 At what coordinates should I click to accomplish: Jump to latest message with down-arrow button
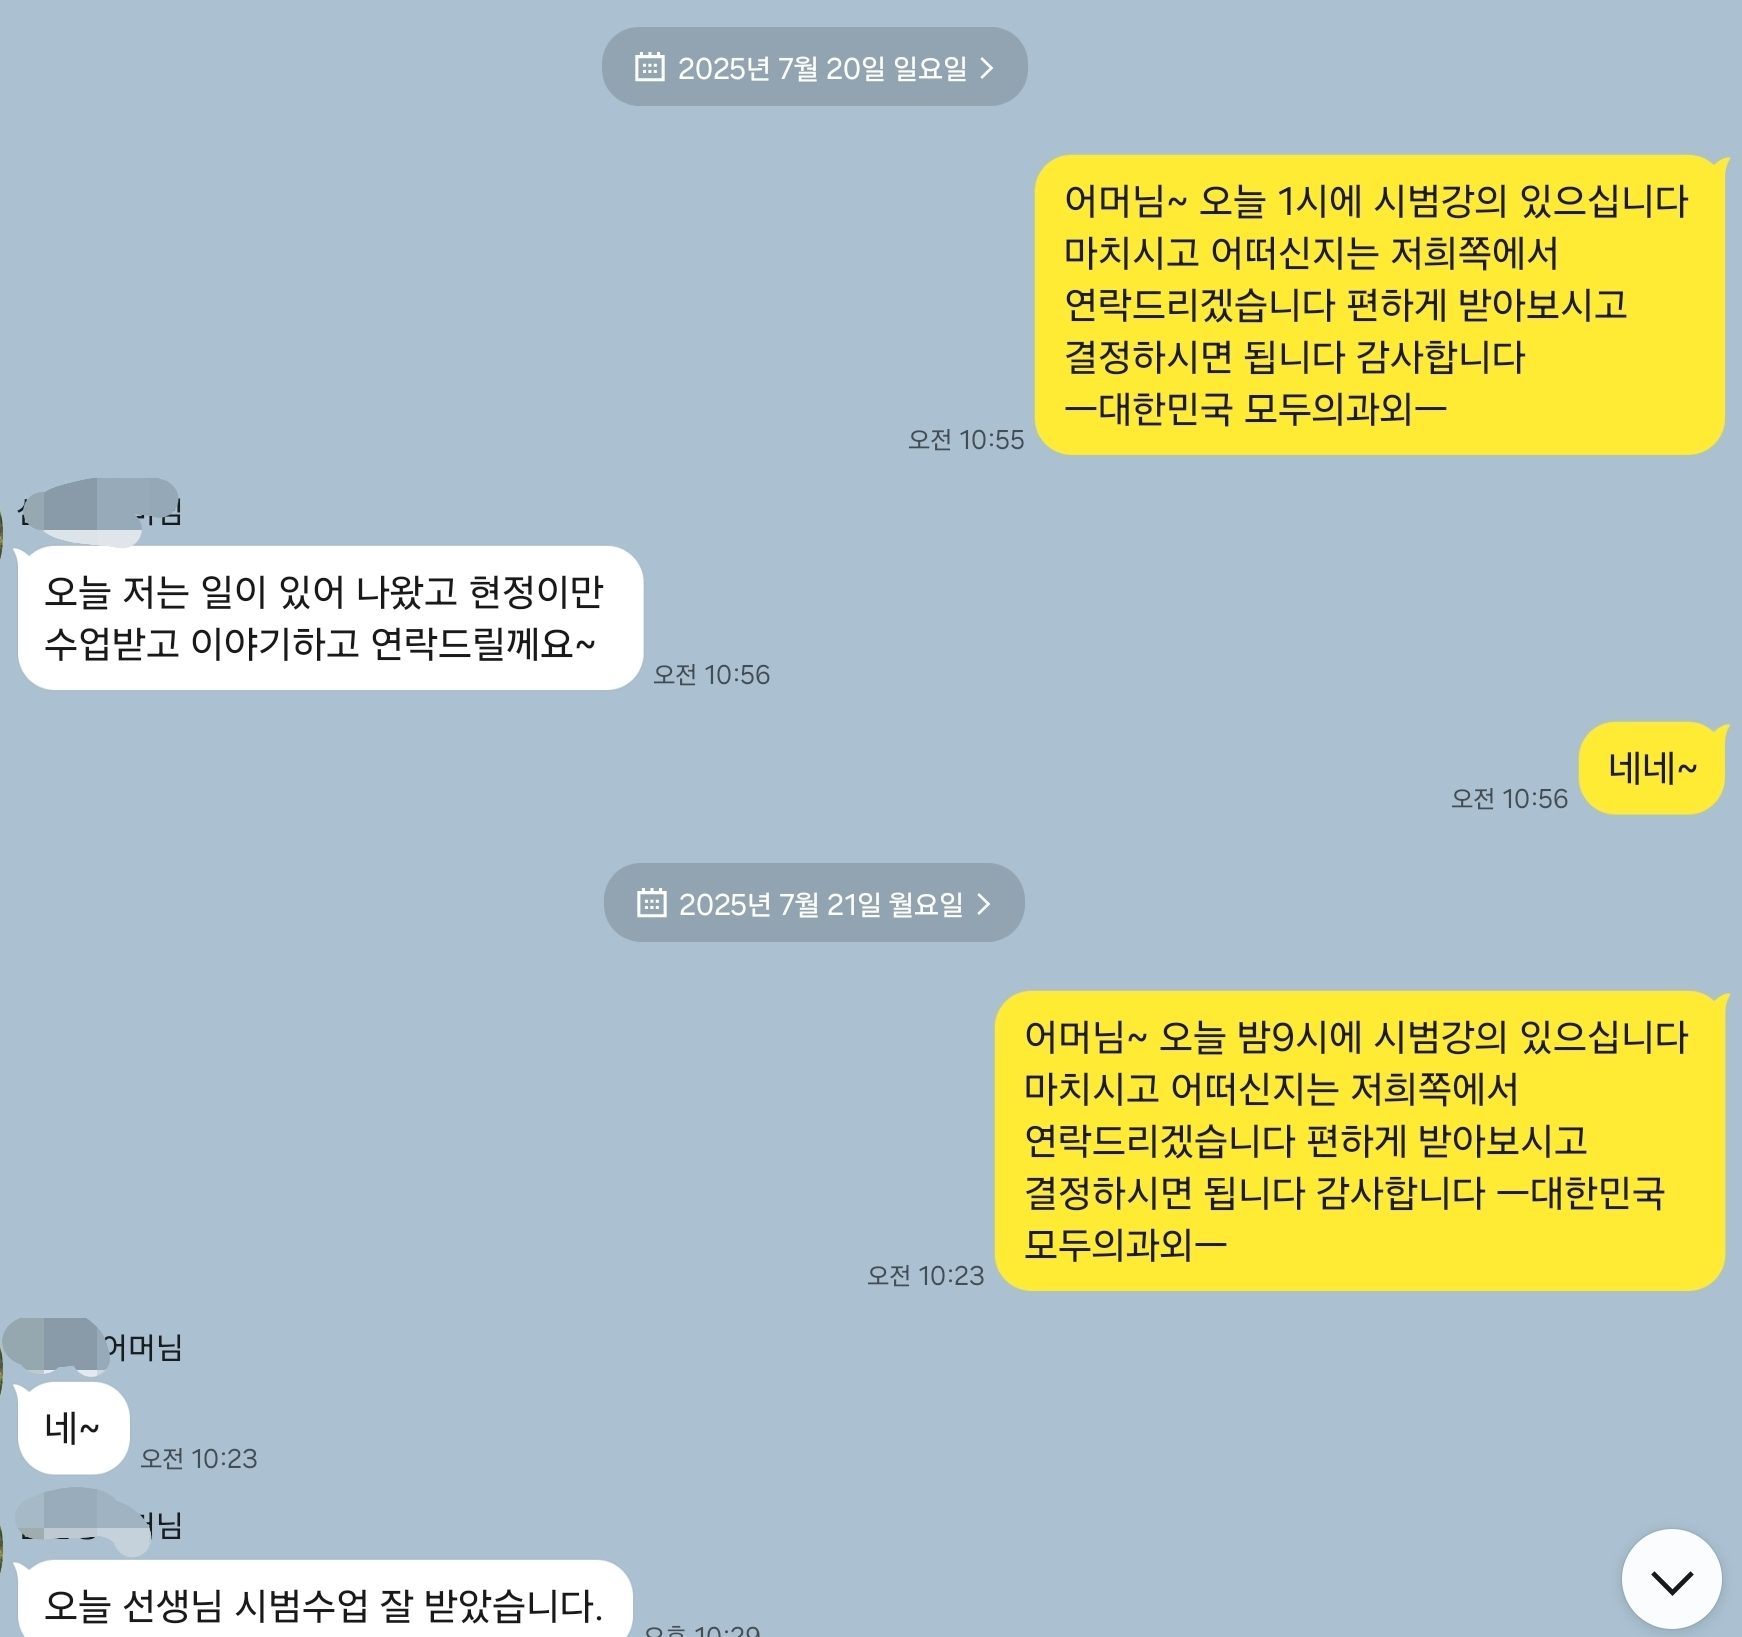pyautogui.click(x=1671, y=1579)
